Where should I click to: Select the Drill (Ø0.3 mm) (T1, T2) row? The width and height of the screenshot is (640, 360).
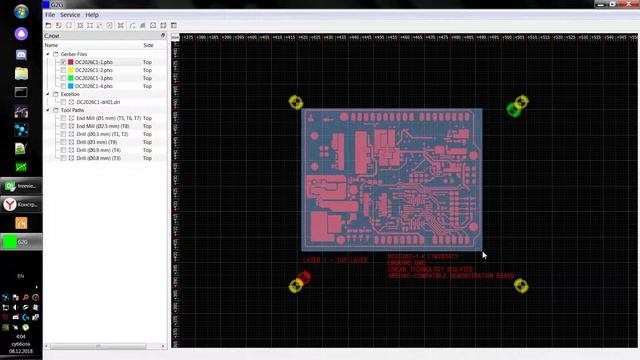pos(105,134)
